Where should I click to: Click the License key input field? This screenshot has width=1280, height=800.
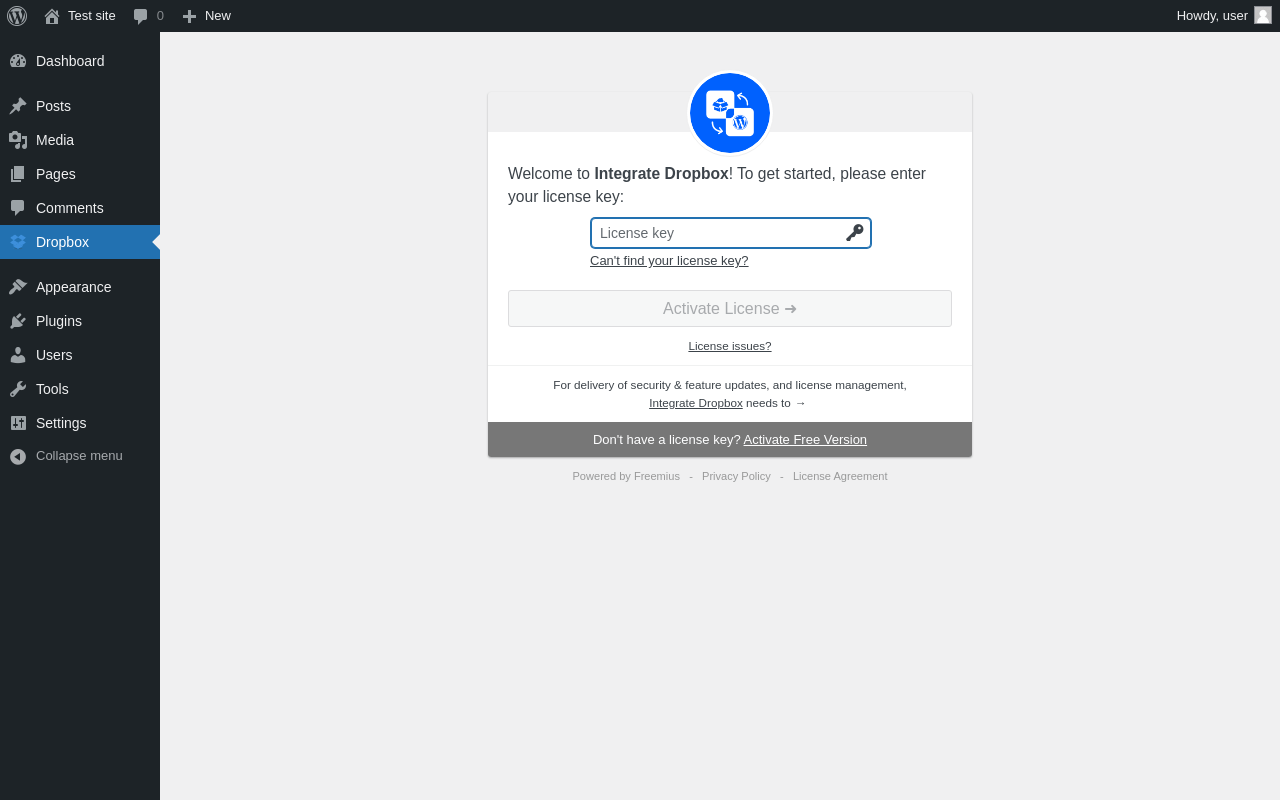731,233
